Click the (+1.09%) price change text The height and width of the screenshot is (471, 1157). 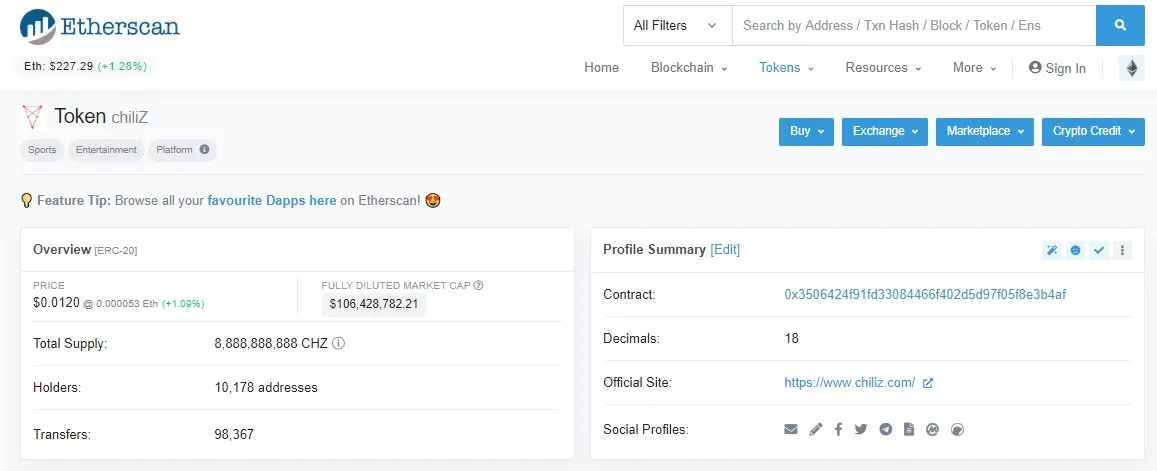tap(183, 304)
